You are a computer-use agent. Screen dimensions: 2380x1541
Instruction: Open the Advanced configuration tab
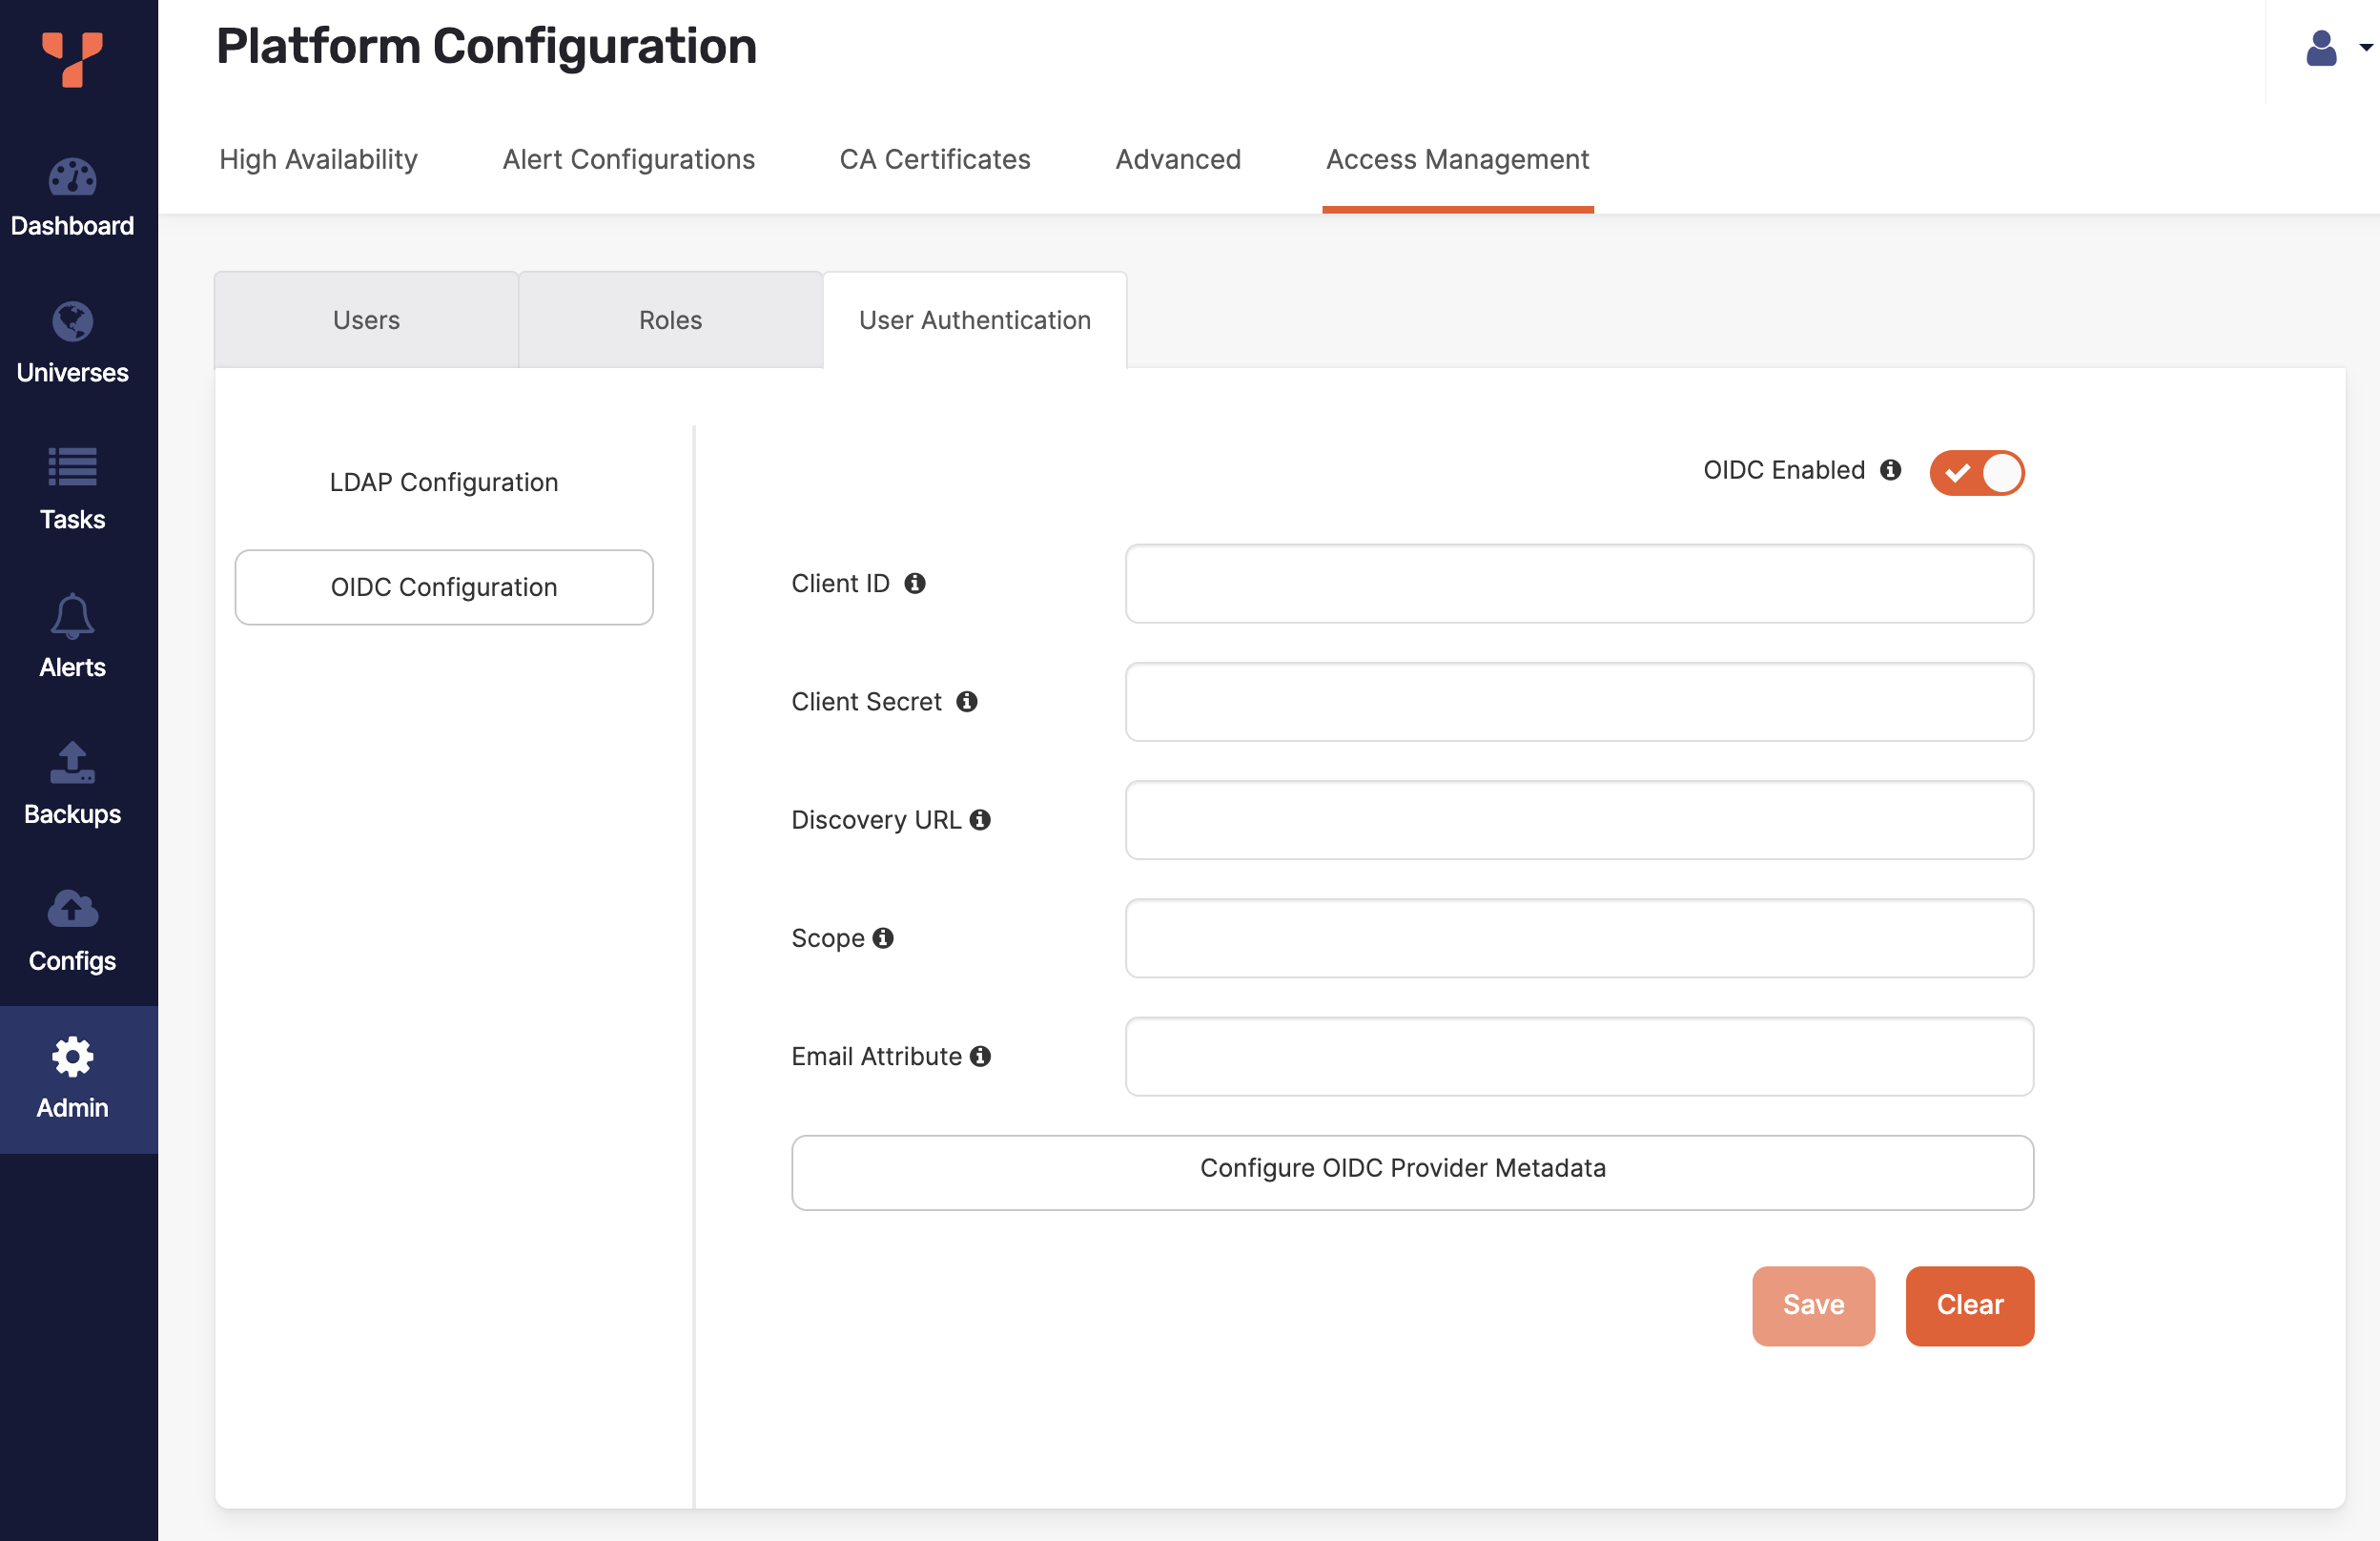[x=1177, y=160]
